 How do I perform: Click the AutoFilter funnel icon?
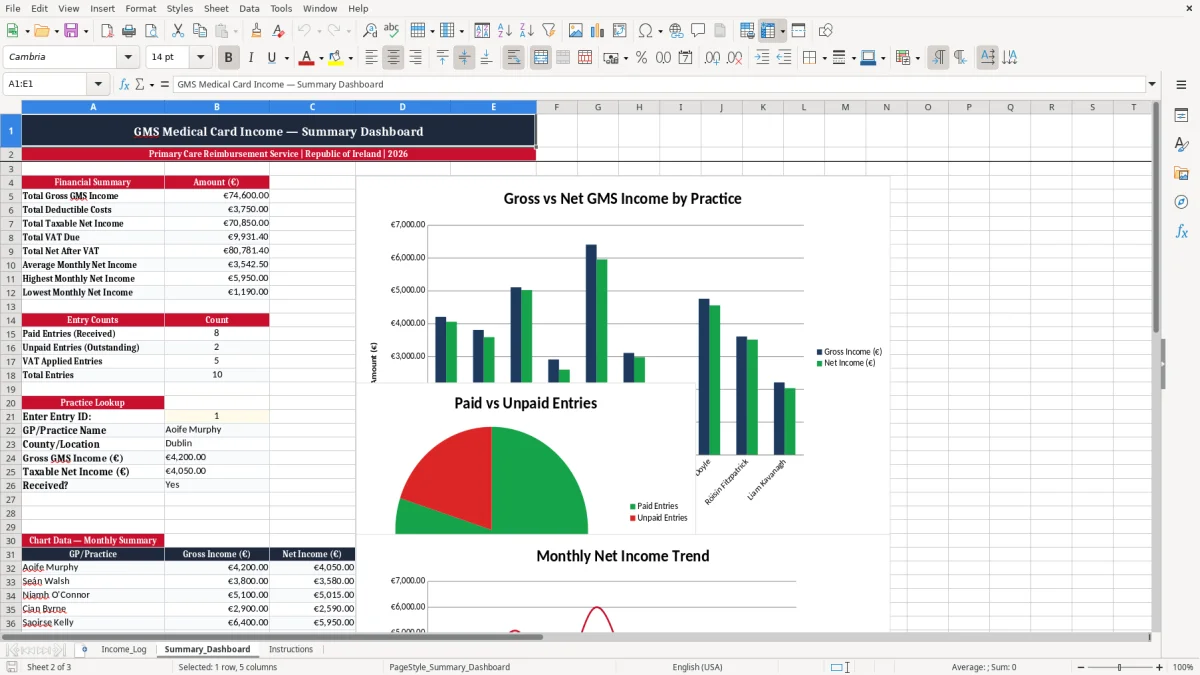tap(548, 31)
